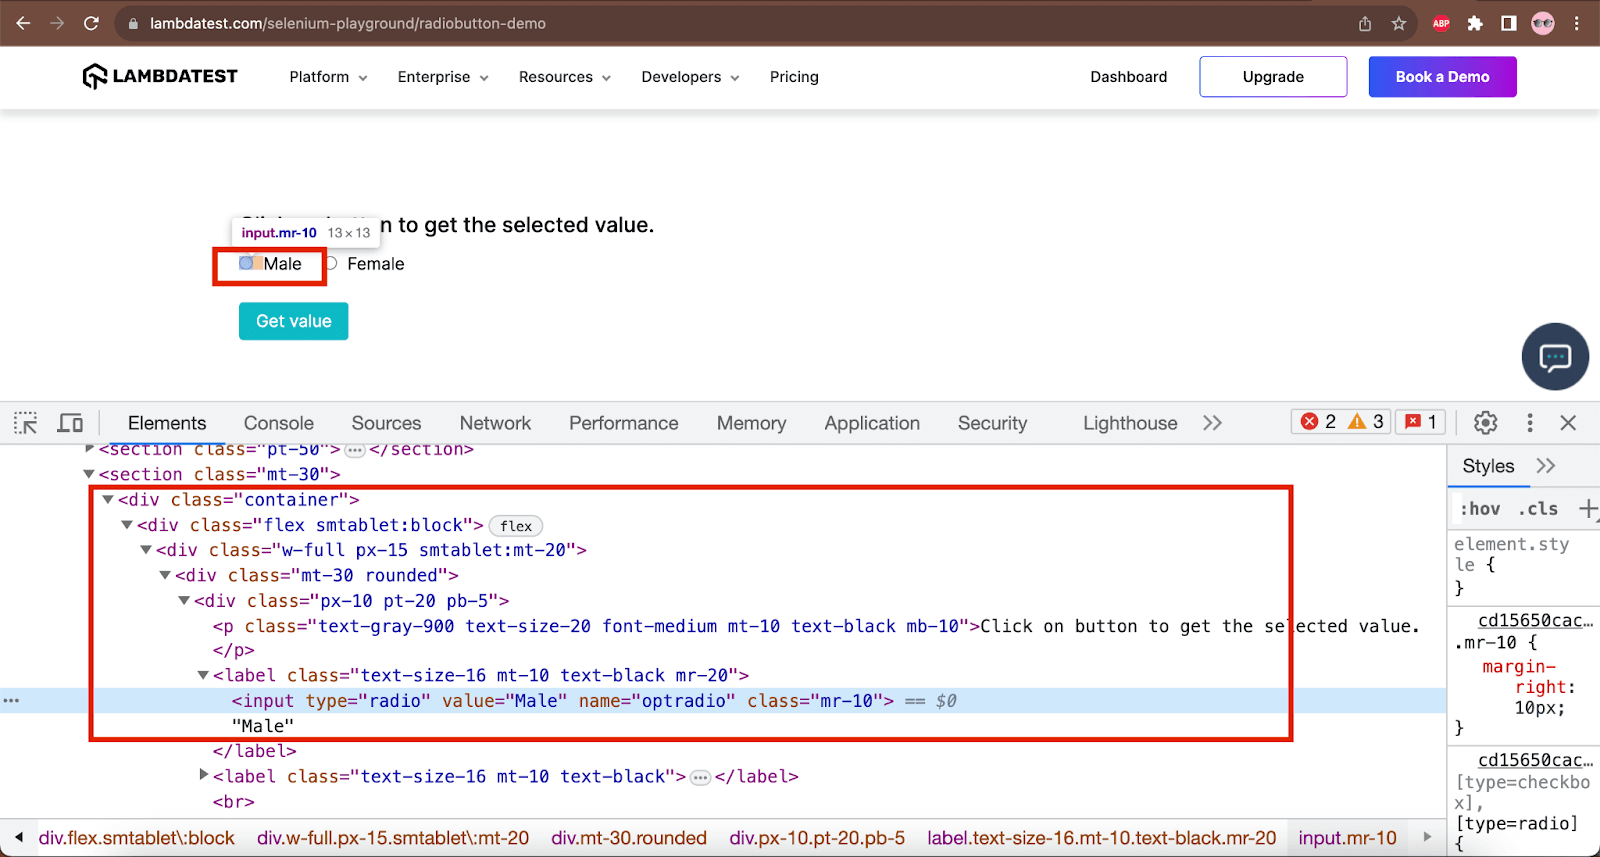1600x857 pixels.
Task: Open the Enterprise dropdown menu
Action: click(443, 77)
